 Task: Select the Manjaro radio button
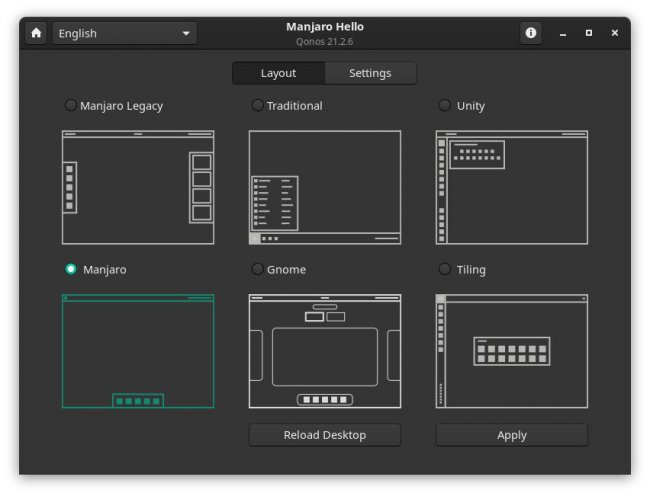pos(71,269)
